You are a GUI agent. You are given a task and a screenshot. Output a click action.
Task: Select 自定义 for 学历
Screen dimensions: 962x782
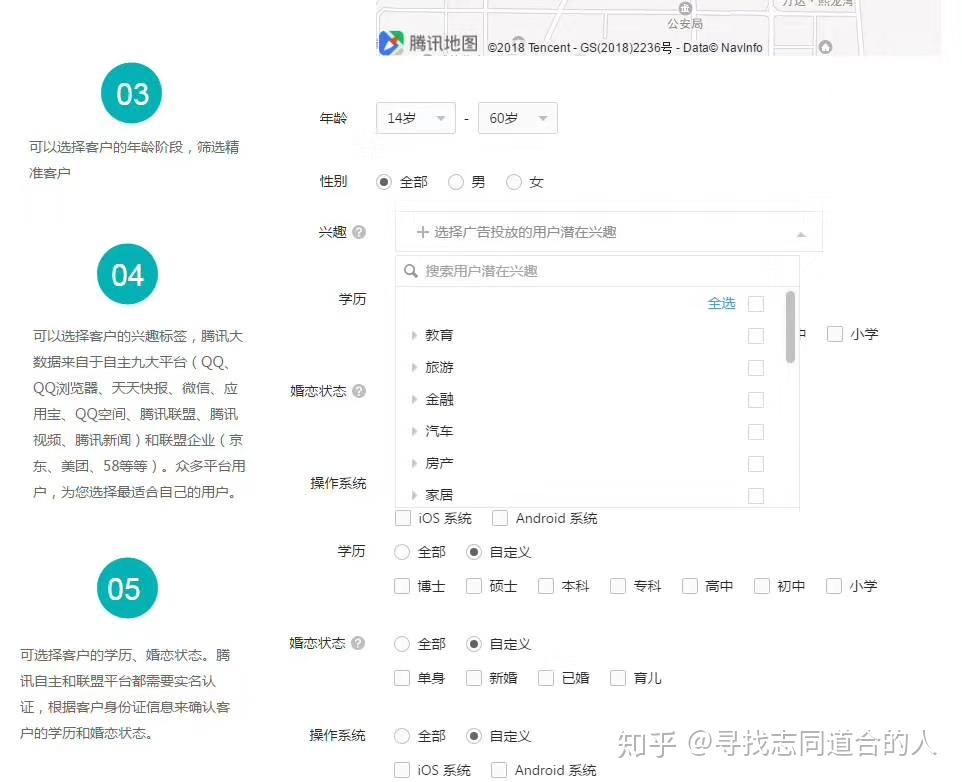[473, 552]
